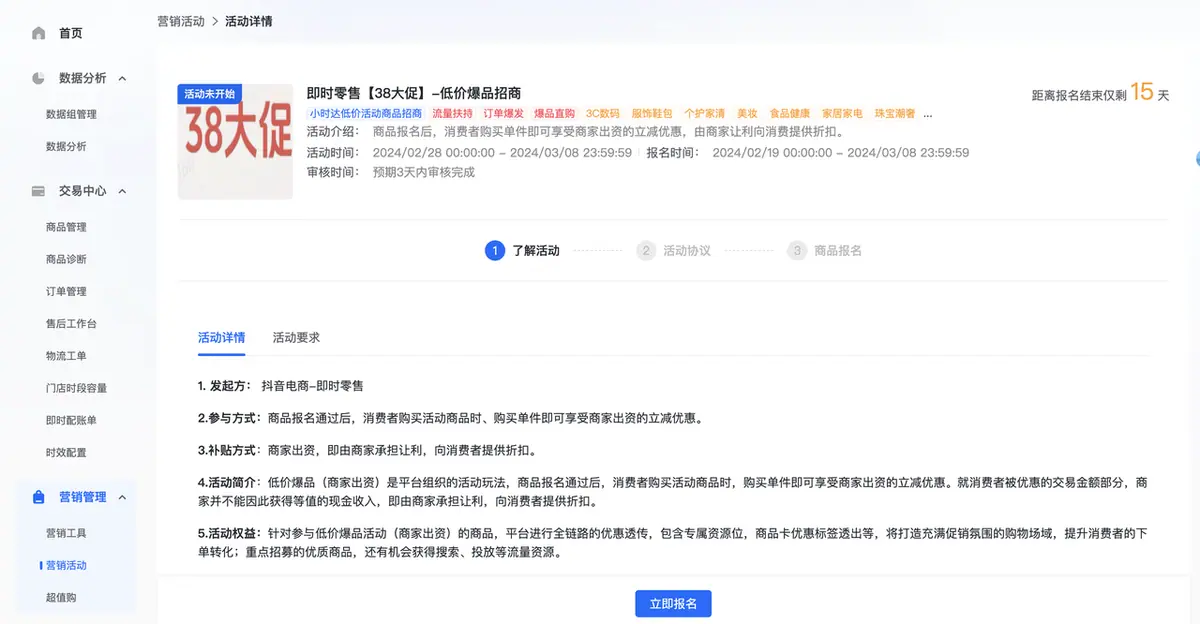Click the 3.补贴方式 paragraph
Image resolution: width=1200 pixels, height=624 pixels.
[x=369, y=449]
